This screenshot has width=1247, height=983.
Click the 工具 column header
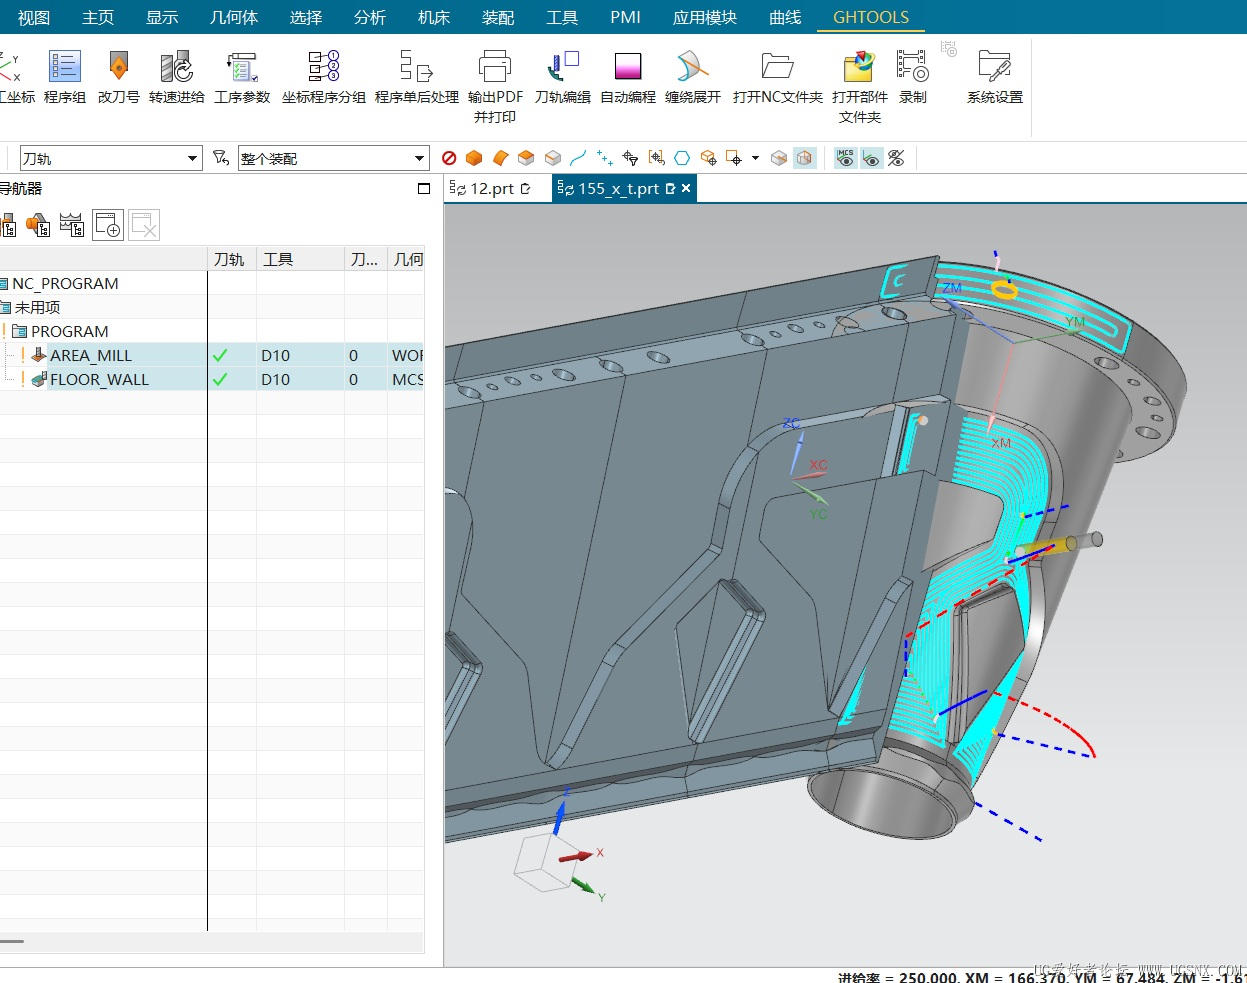pyautogui.click(x=278, y=259)
